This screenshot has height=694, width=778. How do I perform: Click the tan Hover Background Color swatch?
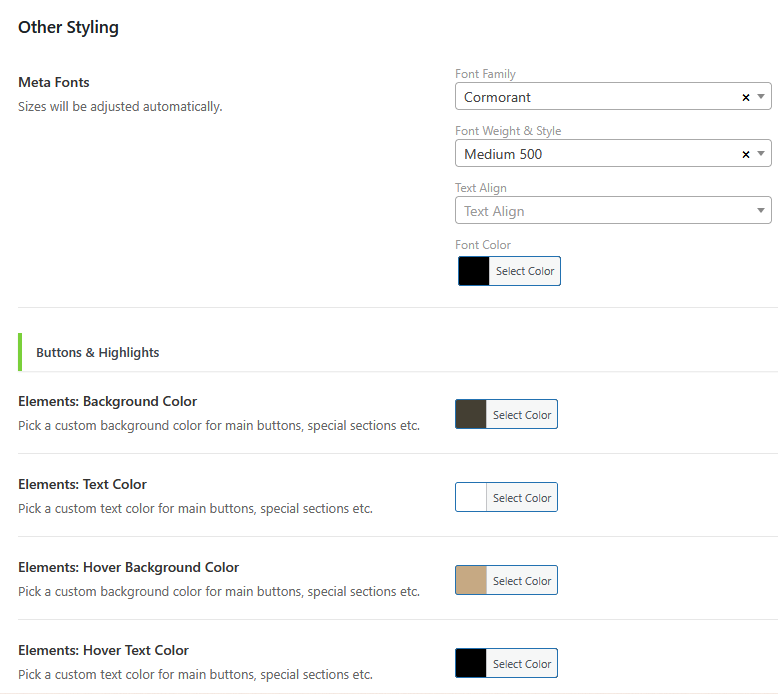point(471,580)
